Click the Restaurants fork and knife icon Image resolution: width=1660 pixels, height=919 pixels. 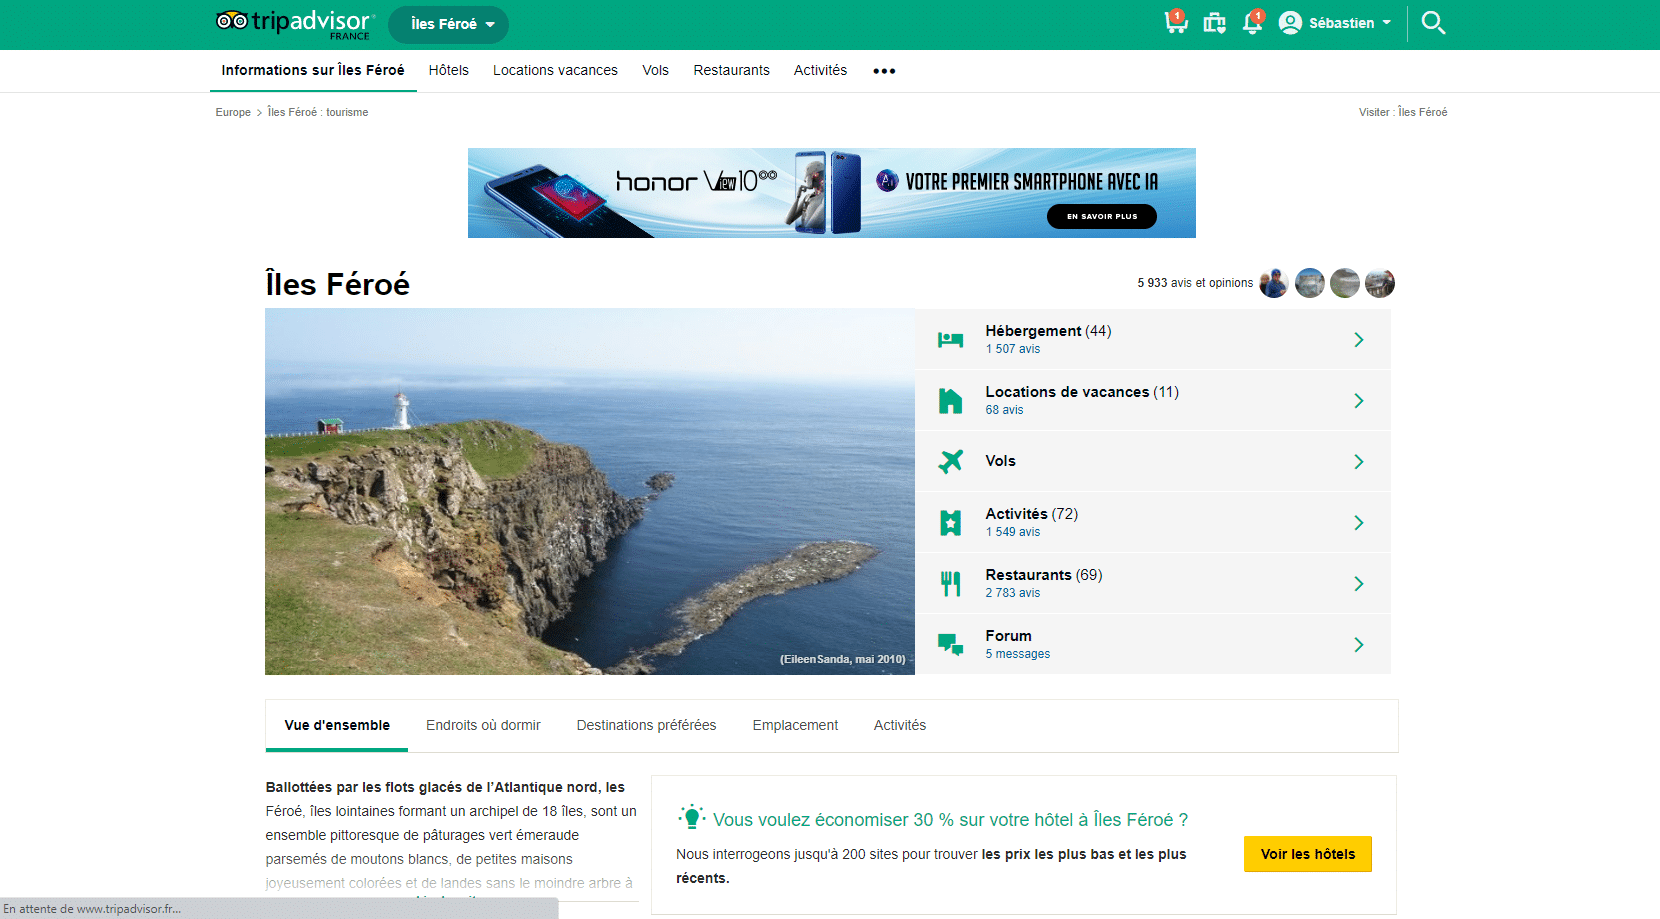[950, 583]
